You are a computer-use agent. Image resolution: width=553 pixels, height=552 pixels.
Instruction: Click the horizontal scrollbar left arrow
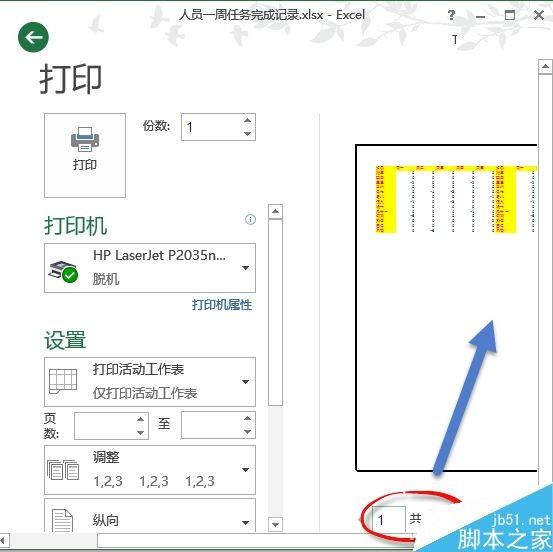click(4, 540)
